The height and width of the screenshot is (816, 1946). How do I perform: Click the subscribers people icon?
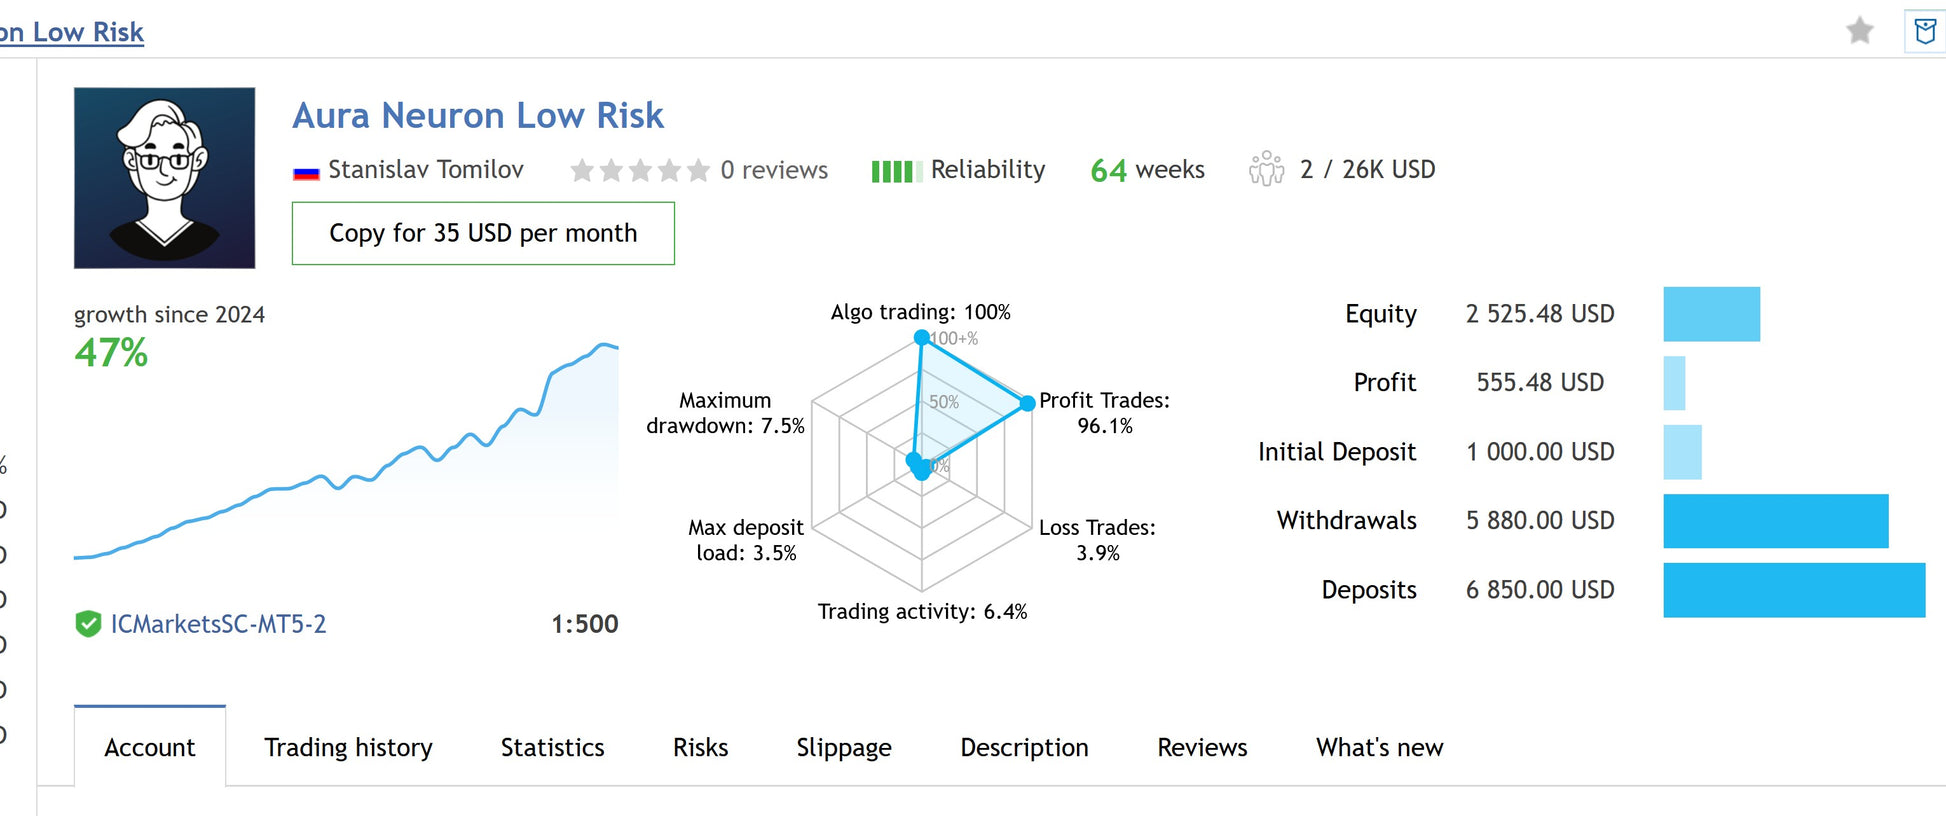coord(1266,169)
